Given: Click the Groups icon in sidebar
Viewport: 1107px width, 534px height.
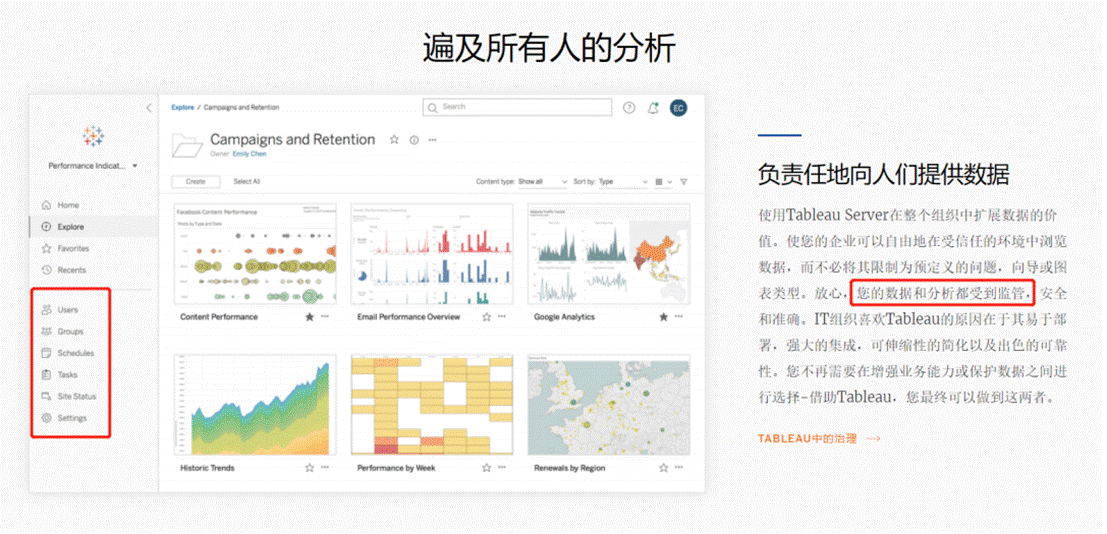Looking at the screenshot, I should tap(47, 331).
